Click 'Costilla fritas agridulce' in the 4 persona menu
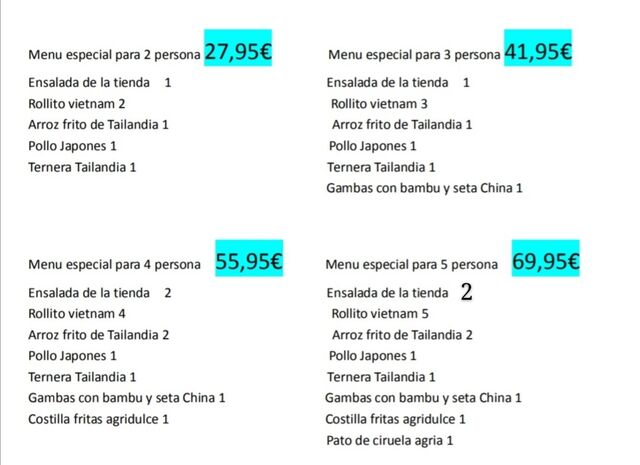 coord(98,419)
